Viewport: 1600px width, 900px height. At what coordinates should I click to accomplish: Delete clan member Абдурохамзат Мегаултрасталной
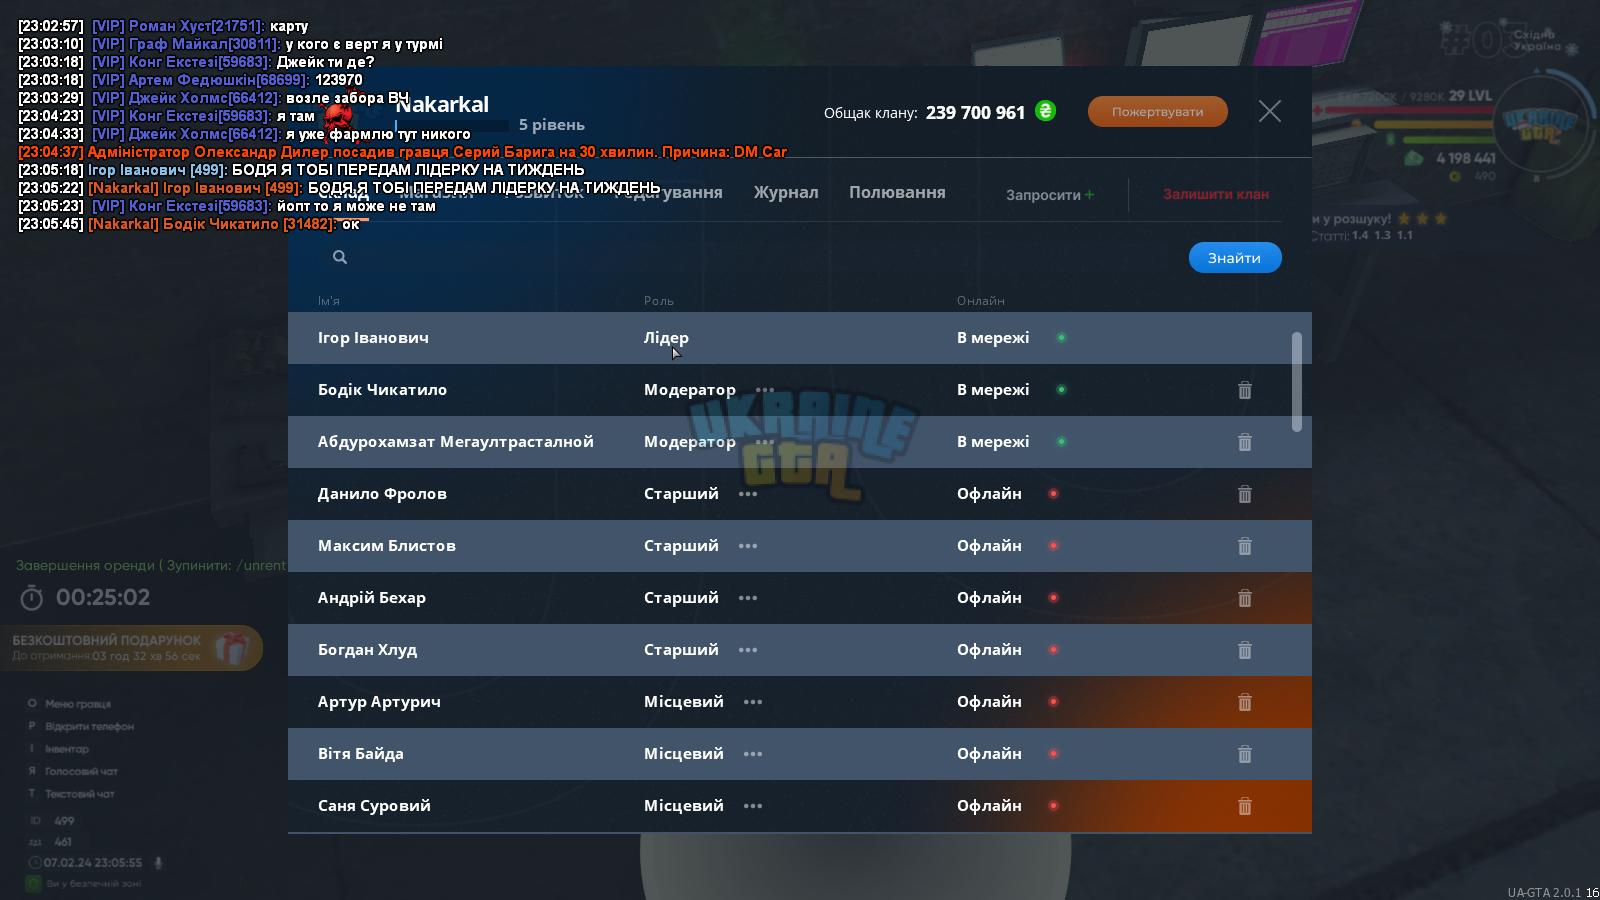coord(1245,442)
